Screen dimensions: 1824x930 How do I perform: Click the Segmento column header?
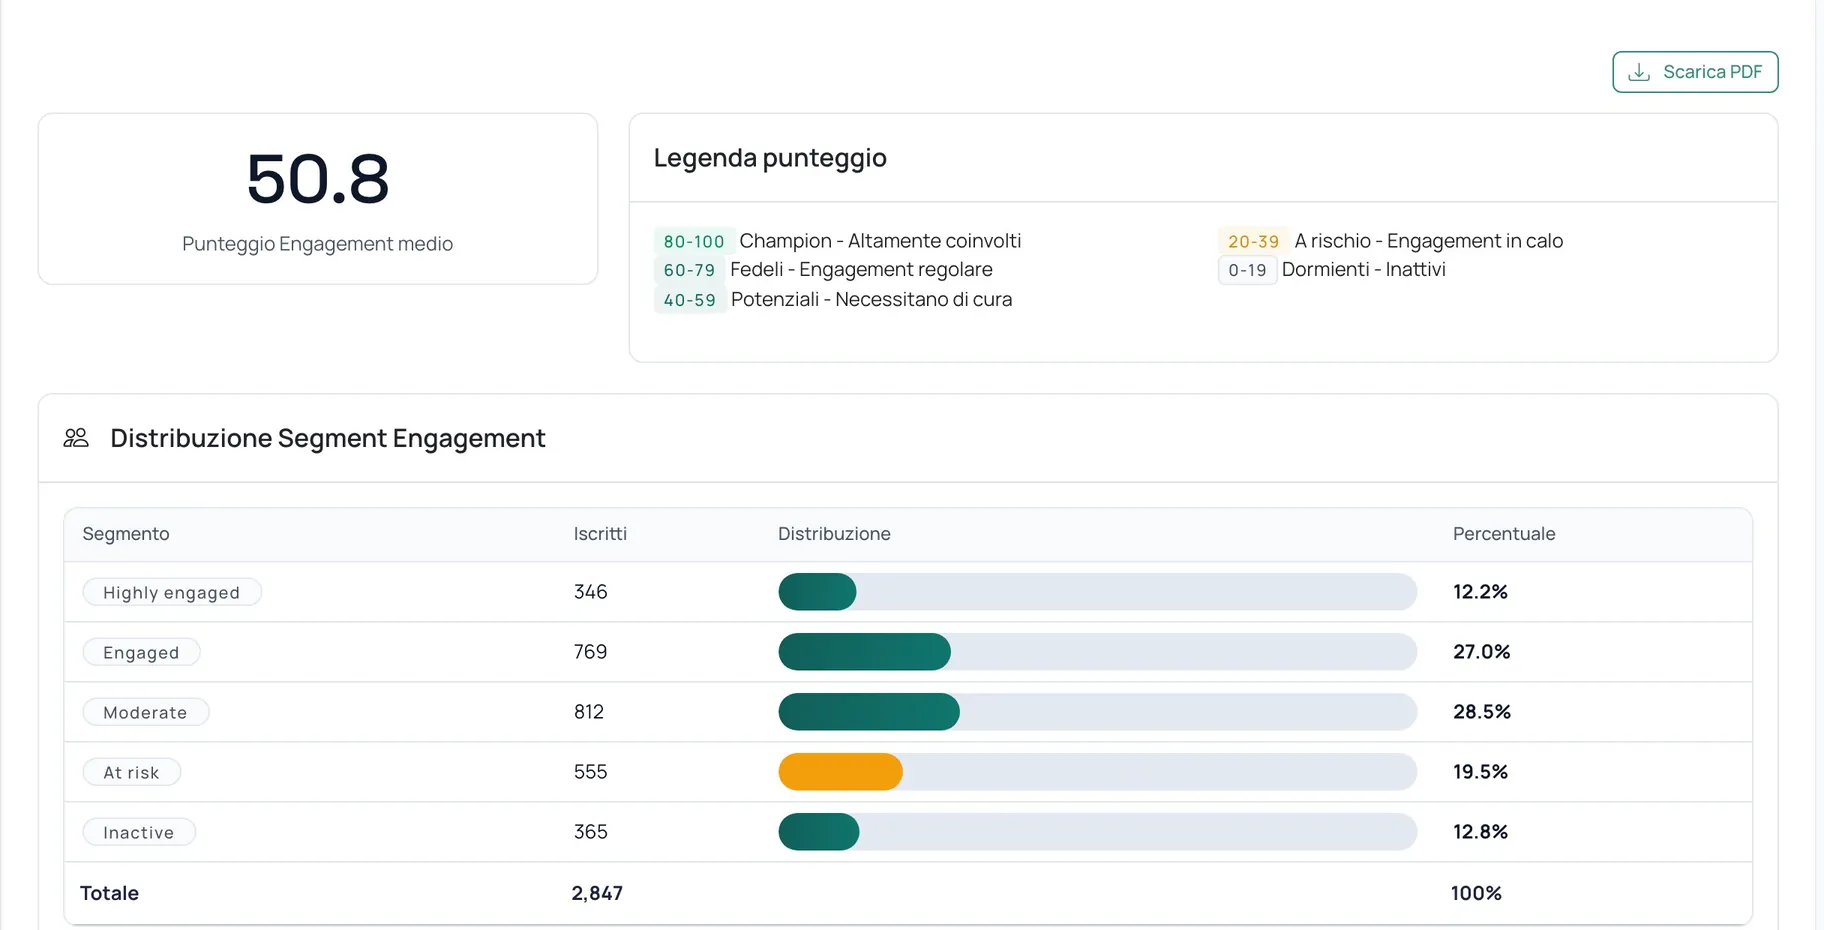(x=126, y=534)
